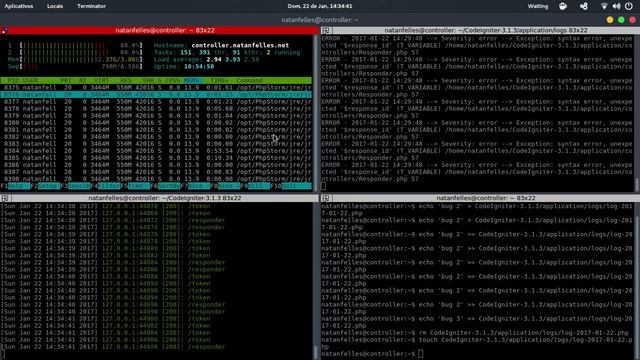Open group icon of the ~/CodeIgniter-3.1.3 pane
Image resolution: width=640 pixels, height=360 pixels.
[5, 198]
